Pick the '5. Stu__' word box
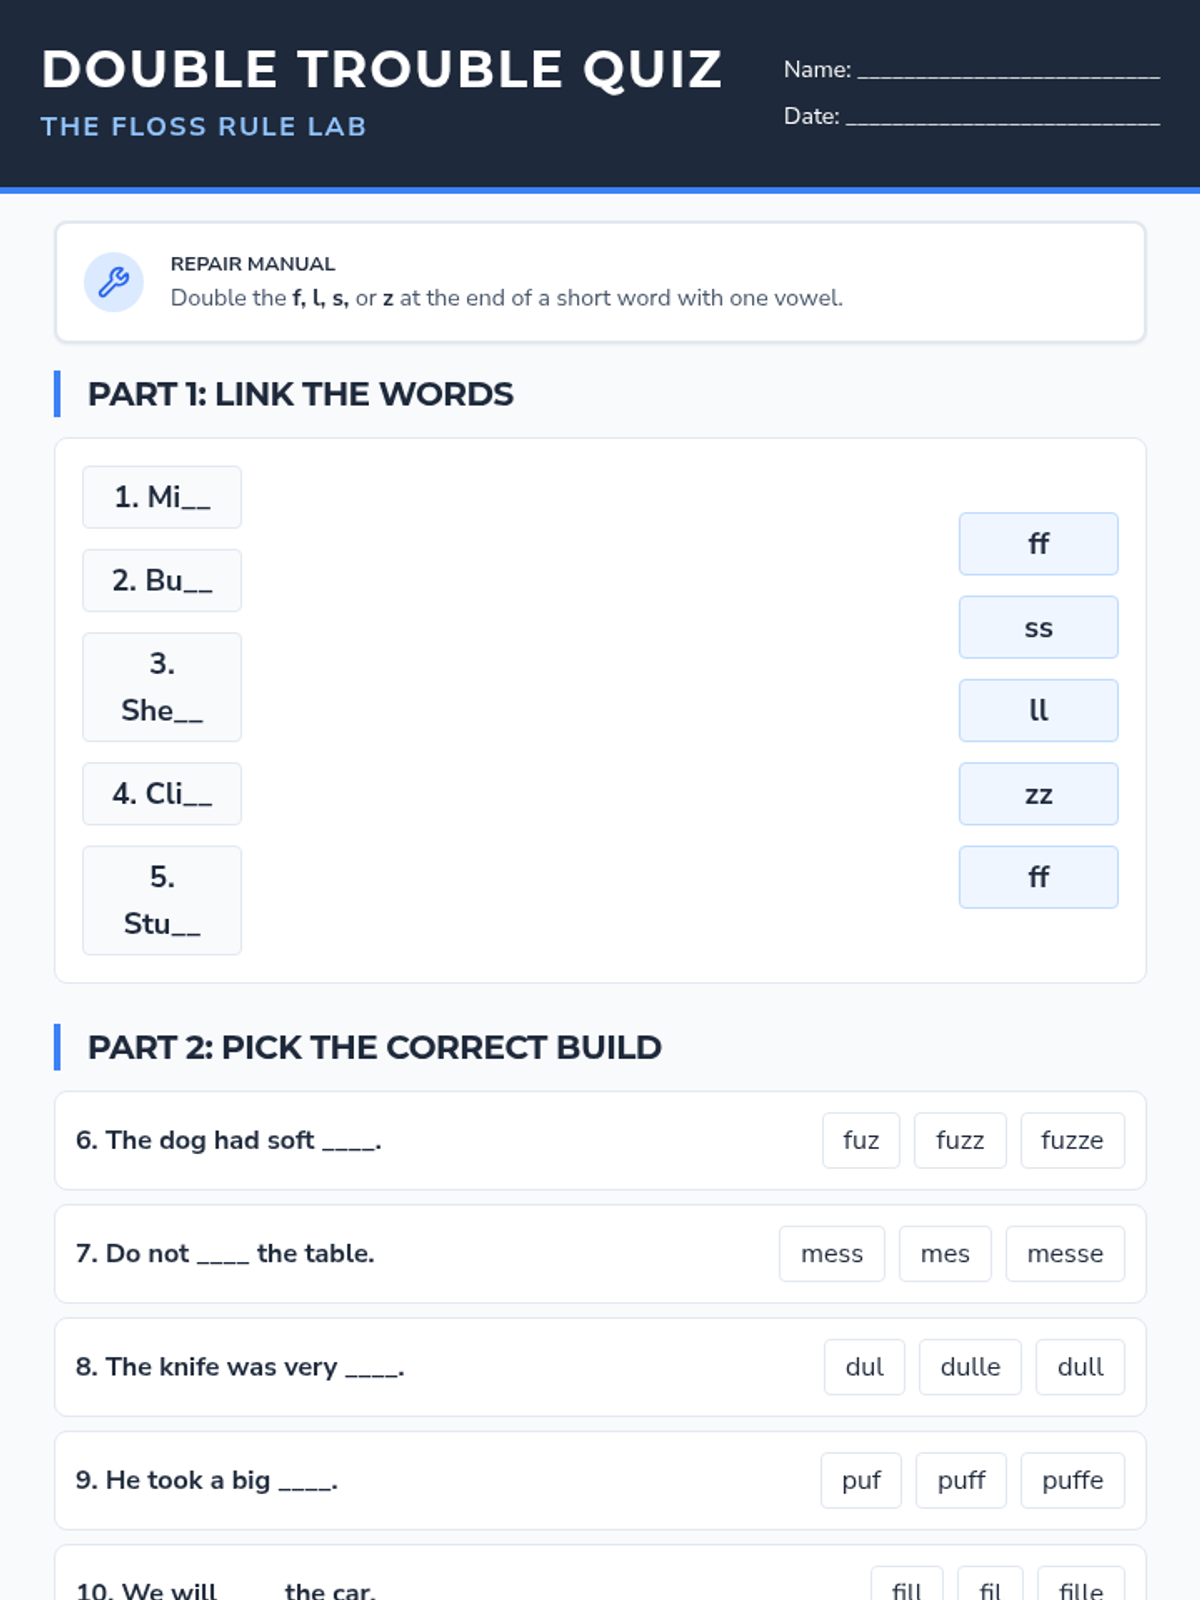The width and height of the screenshot is (1200, 1600). (x=162, y=900)
